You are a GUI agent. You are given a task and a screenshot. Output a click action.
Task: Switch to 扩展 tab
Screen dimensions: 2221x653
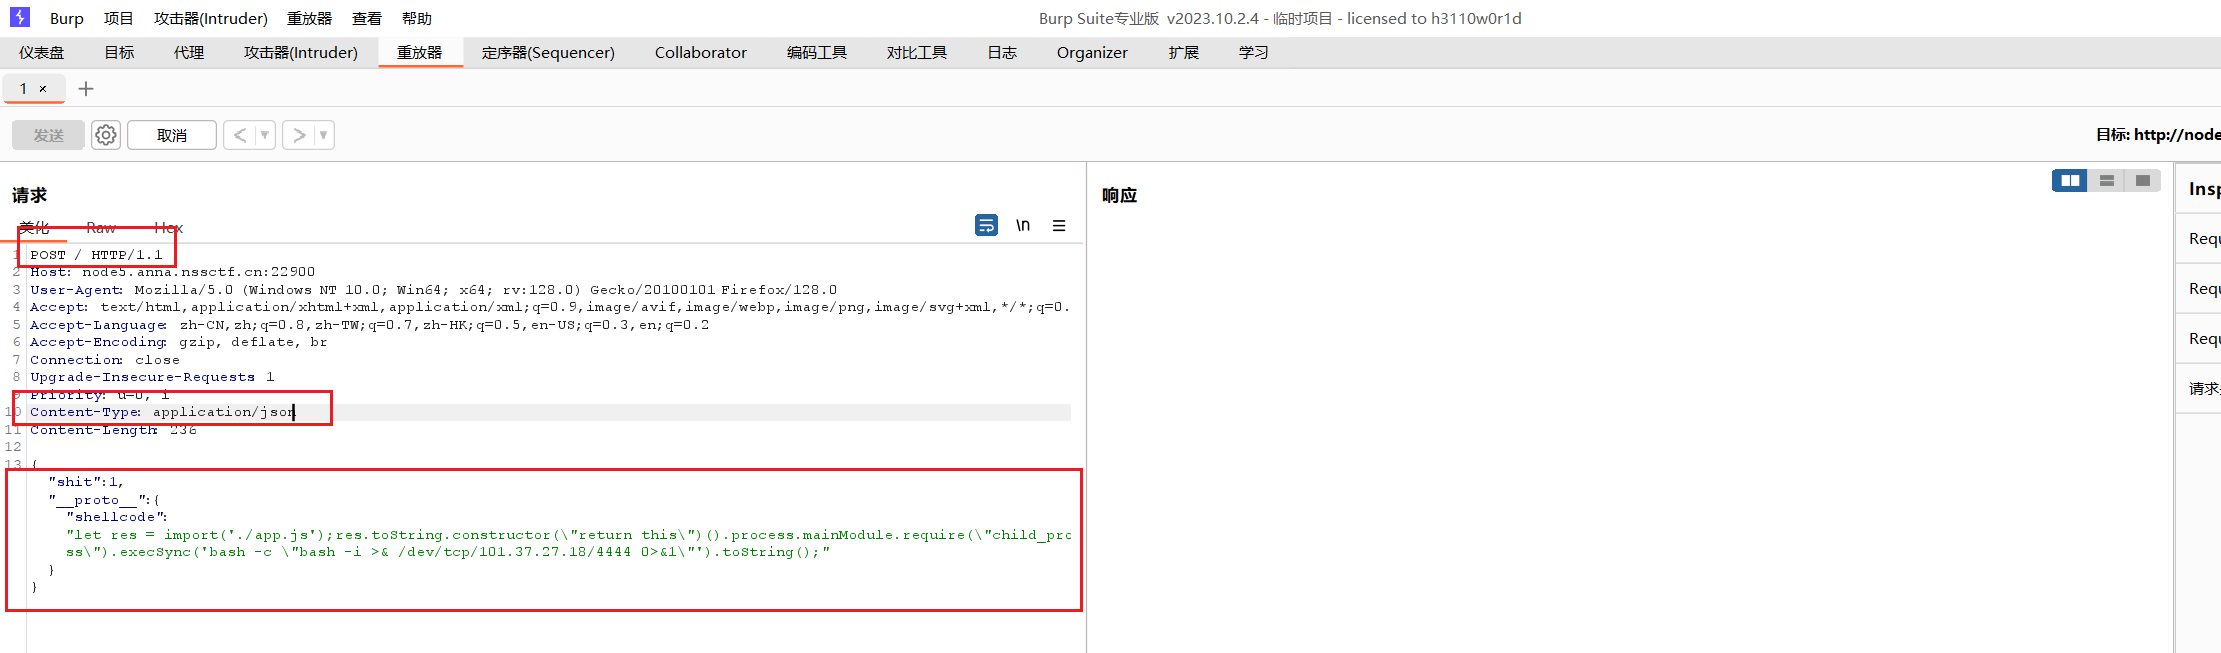[x=1184, y=52]
